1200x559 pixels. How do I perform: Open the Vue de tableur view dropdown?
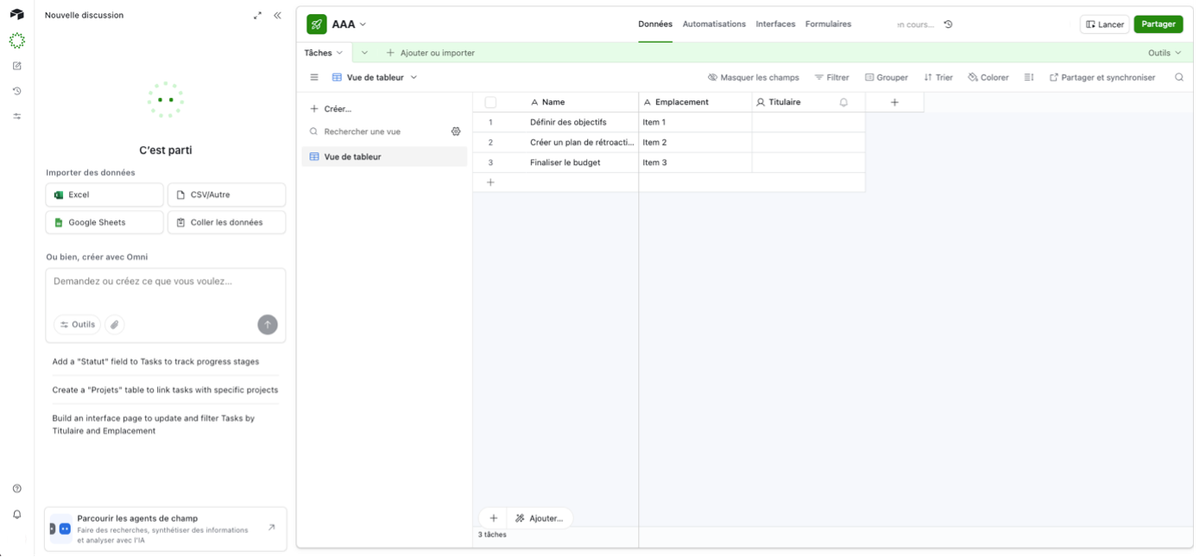click(x=375, y=77)
